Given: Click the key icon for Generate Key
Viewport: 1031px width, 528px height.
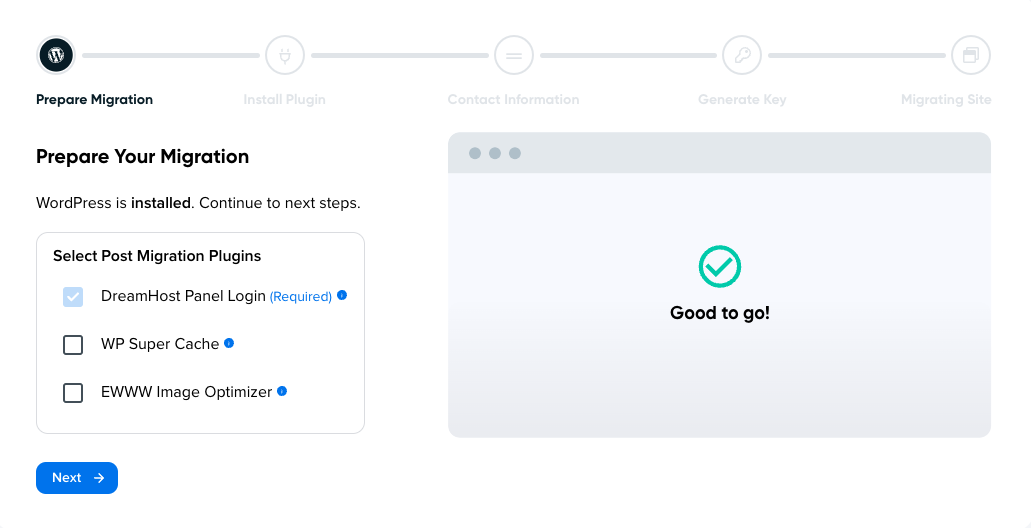Looking at the screenshot, I should pos(742,55).
